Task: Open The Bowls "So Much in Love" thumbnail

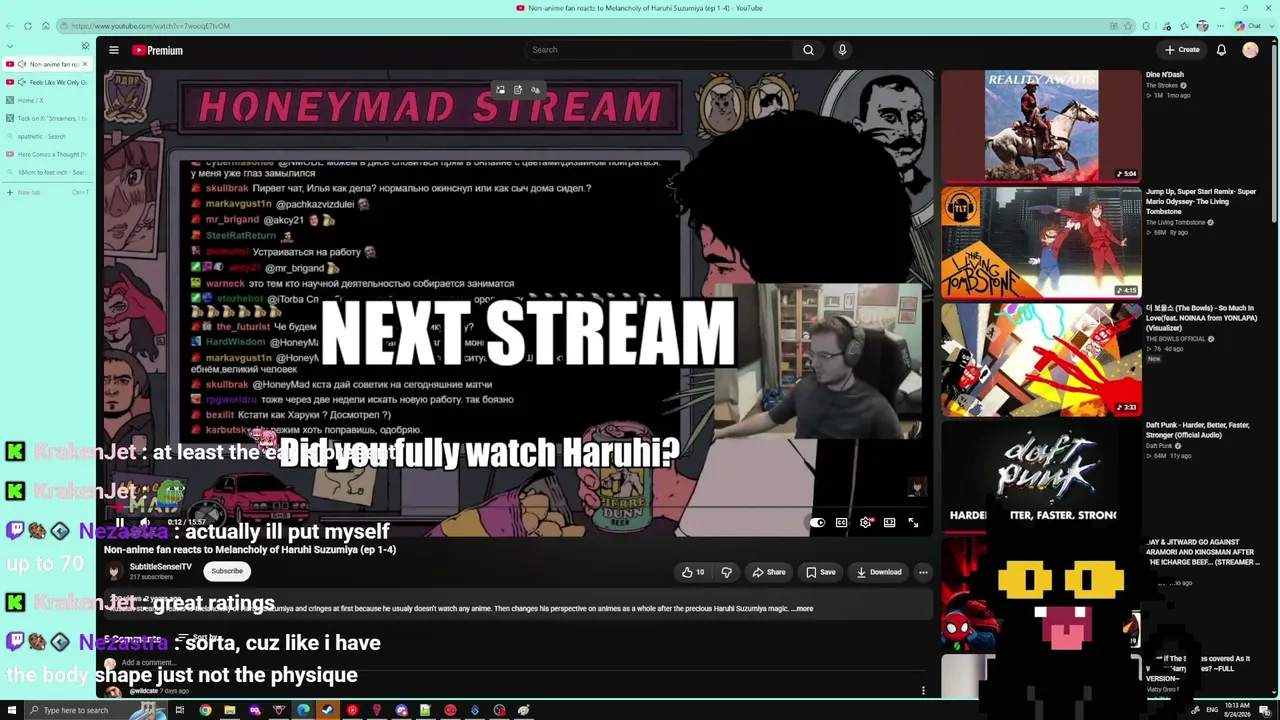Action: pos(1041,359)
